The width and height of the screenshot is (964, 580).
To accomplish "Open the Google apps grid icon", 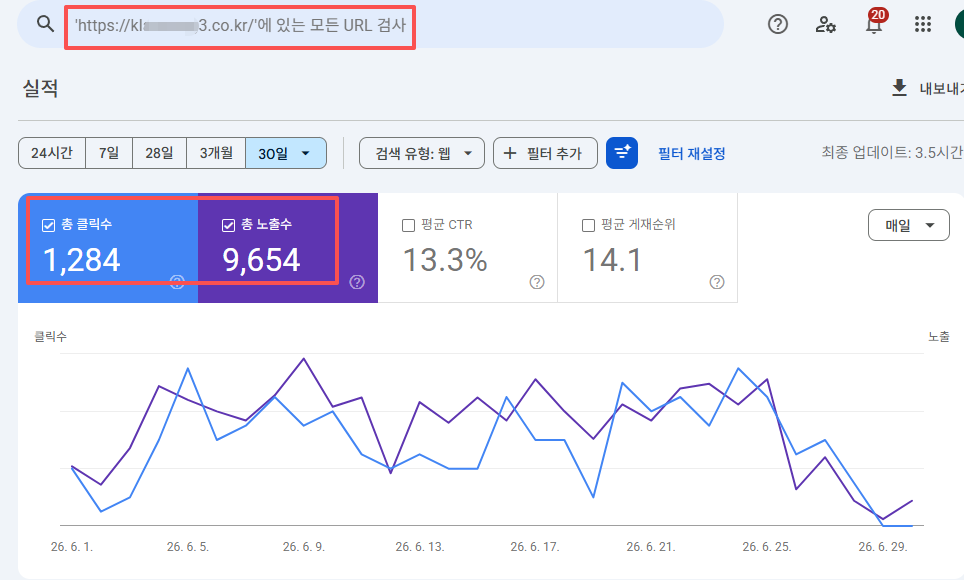I will [x=922, y=24].
